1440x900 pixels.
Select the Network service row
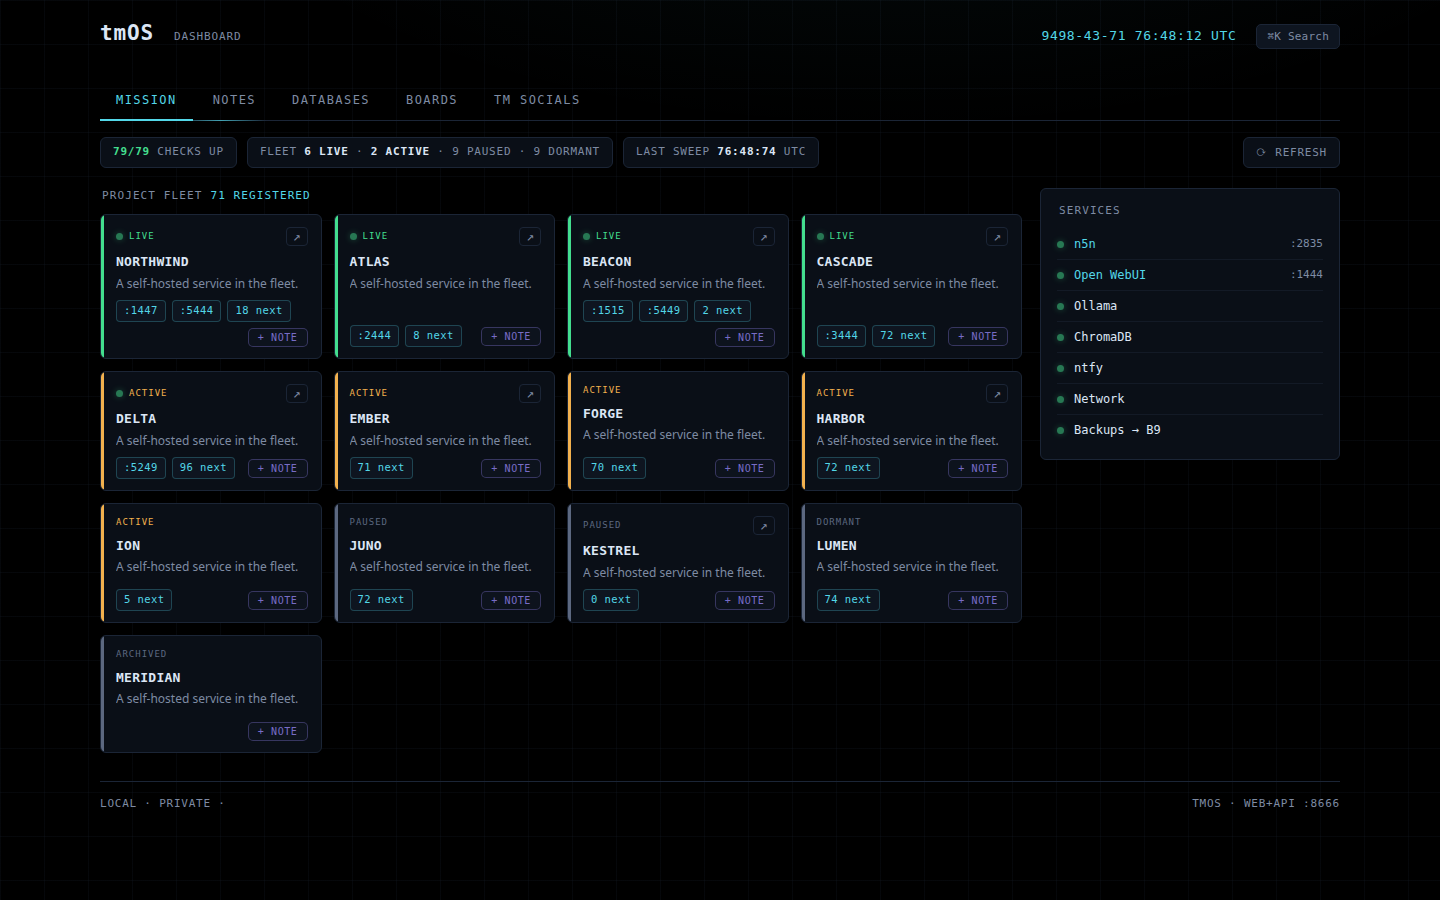click(x=1190, y=399)
